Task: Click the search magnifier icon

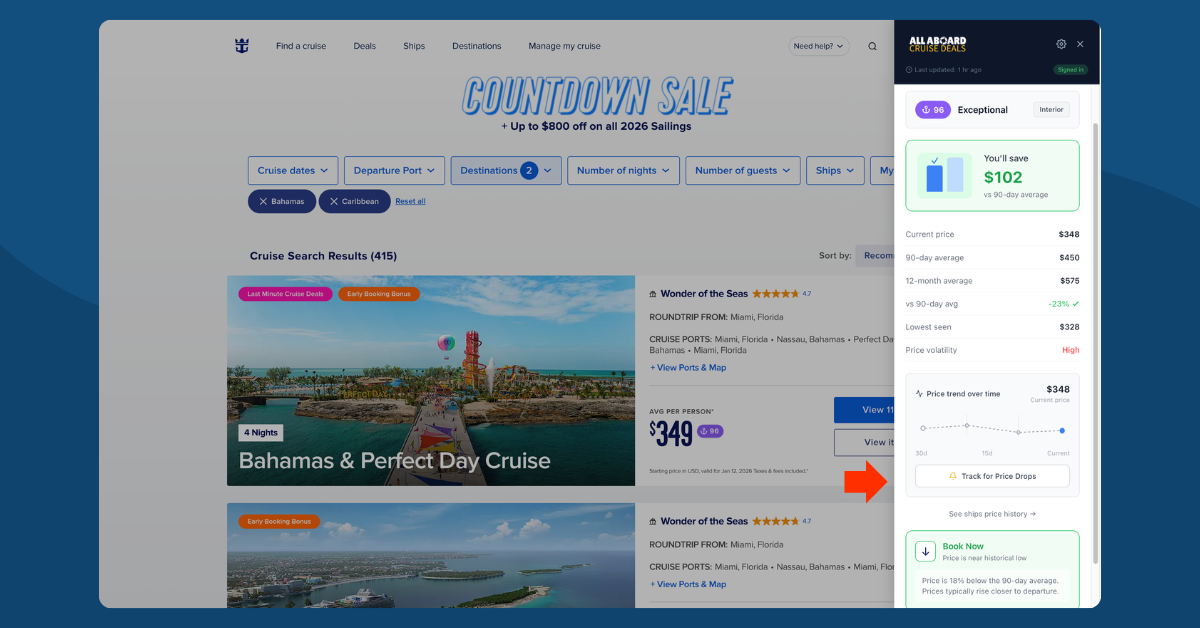Action: (x=872, y=46)
